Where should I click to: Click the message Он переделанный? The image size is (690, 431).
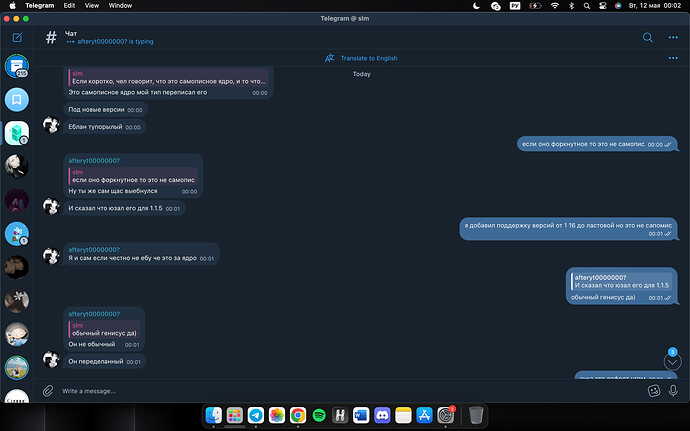coord(104,361)
